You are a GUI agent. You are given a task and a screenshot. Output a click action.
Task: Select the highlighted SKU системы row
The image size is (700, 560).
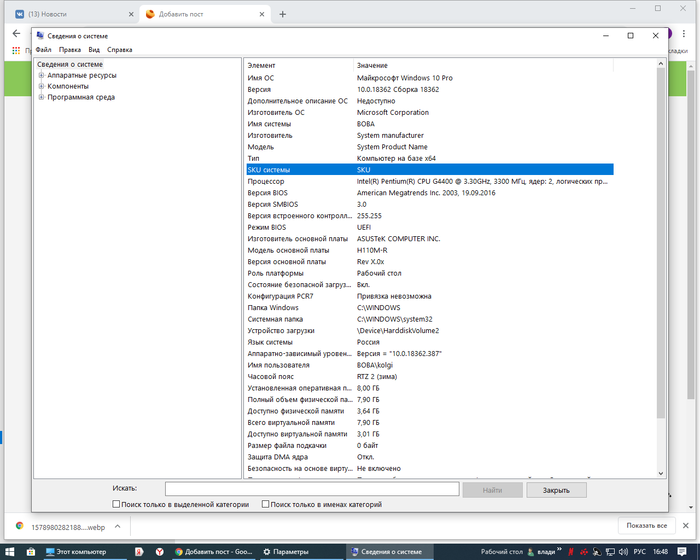pyautogui.click(x=430, y=170)
